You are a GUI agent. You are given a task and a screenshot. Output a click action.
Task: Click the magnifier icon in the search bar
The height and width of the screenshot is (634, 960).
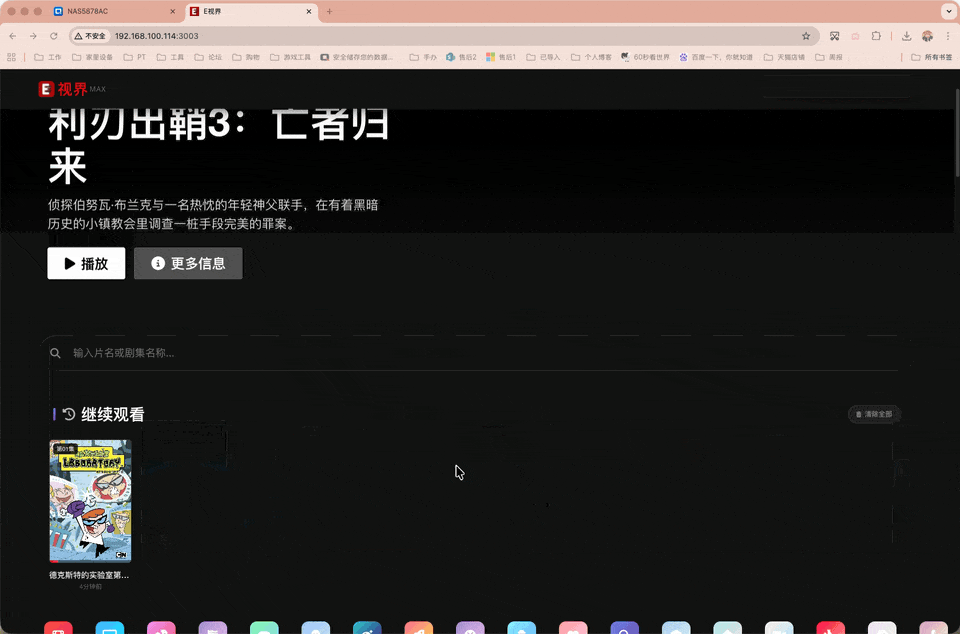click(56, 353)
